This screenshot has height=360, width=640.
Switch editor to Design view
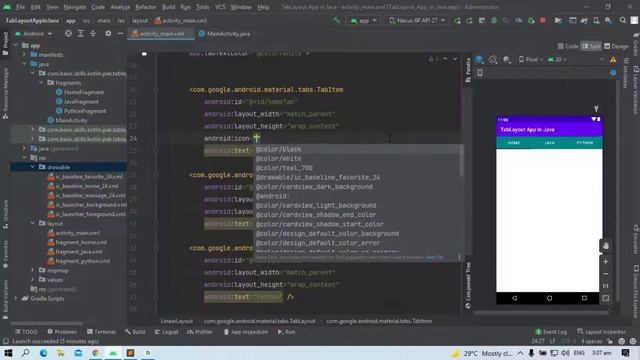click(616, 46)
